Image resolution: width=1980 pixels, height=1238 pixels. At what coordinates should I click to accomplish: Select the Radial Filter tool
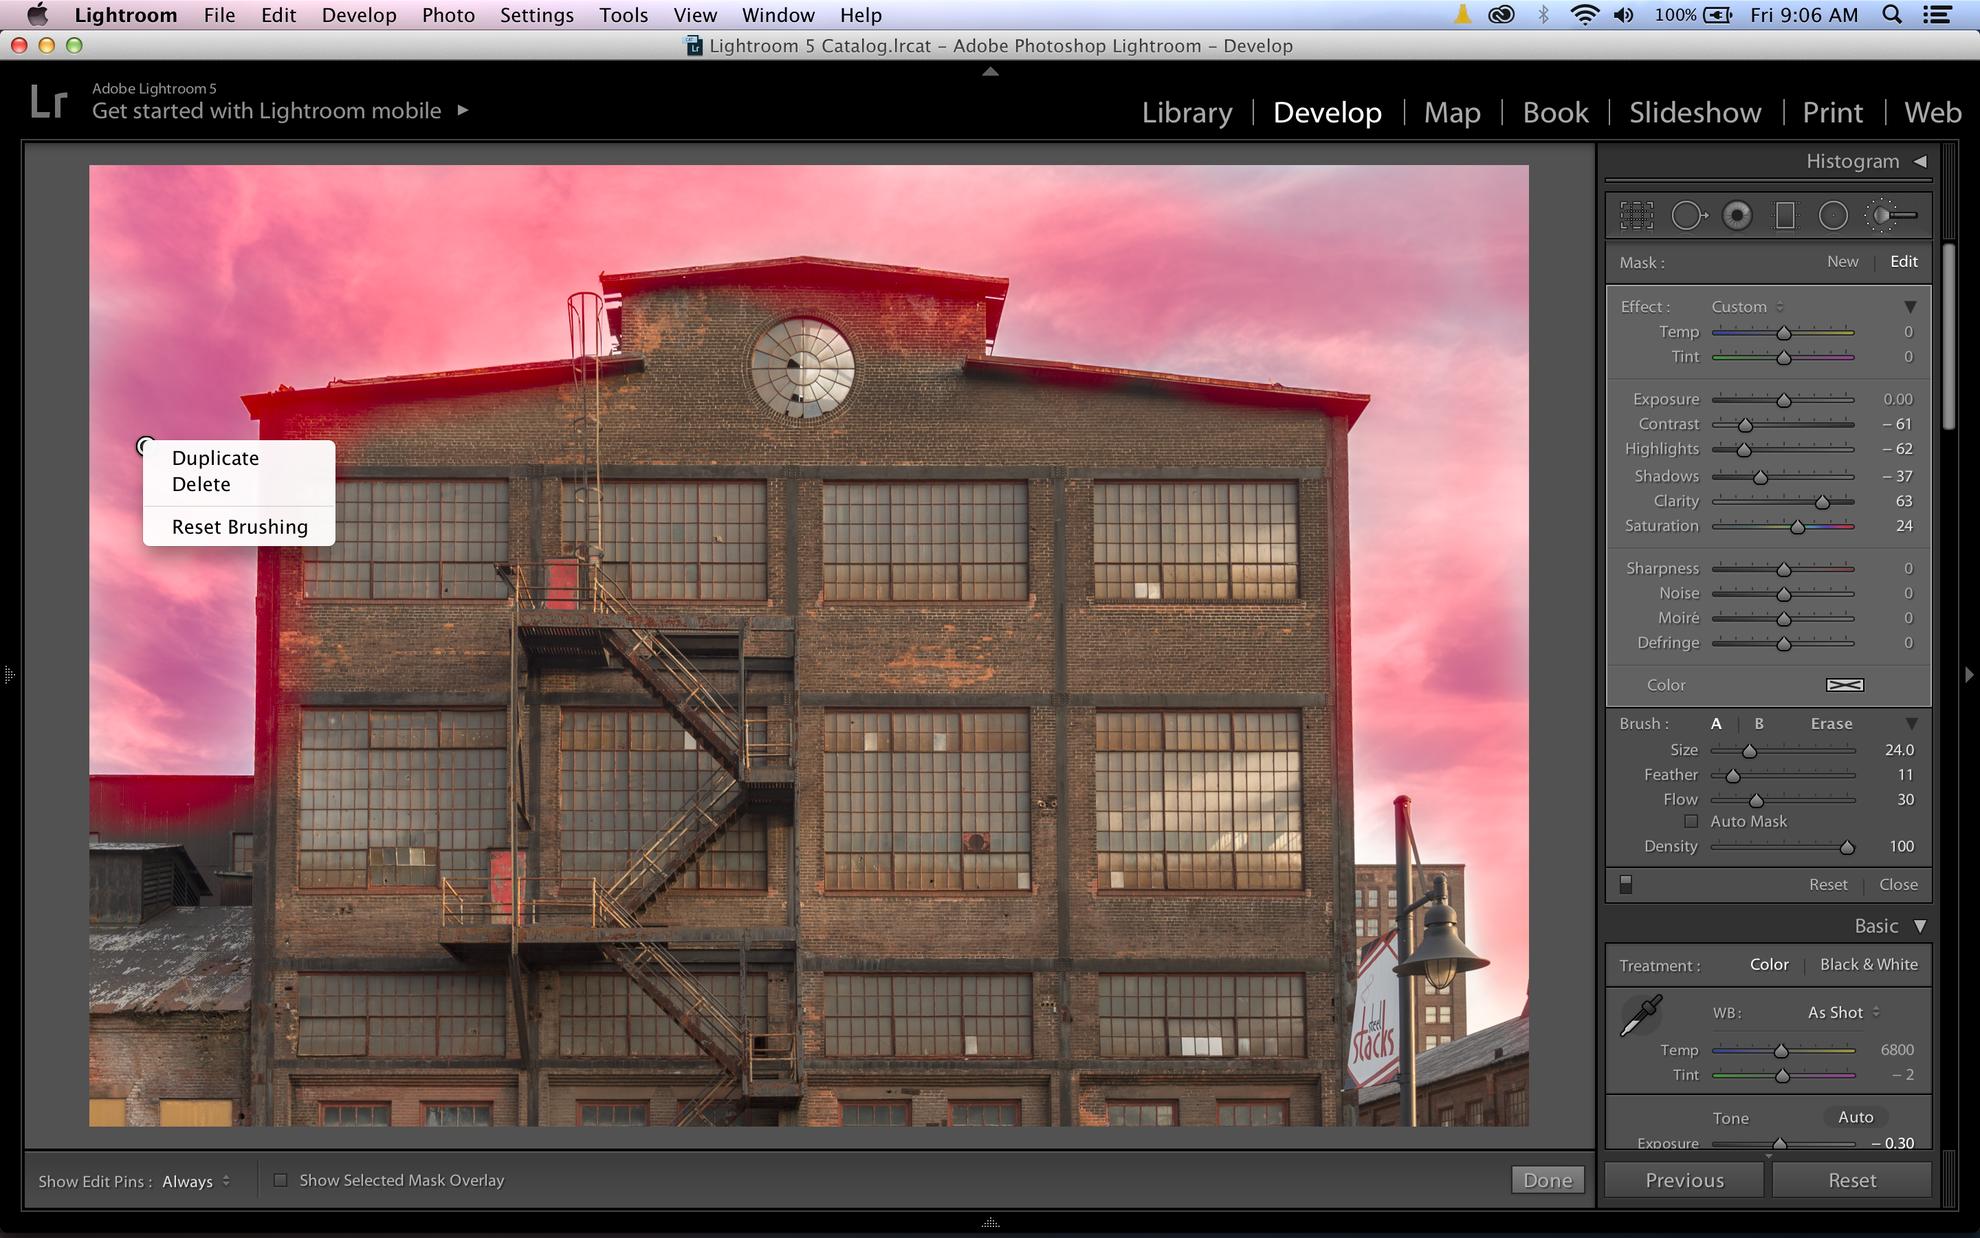(1833, 215)
